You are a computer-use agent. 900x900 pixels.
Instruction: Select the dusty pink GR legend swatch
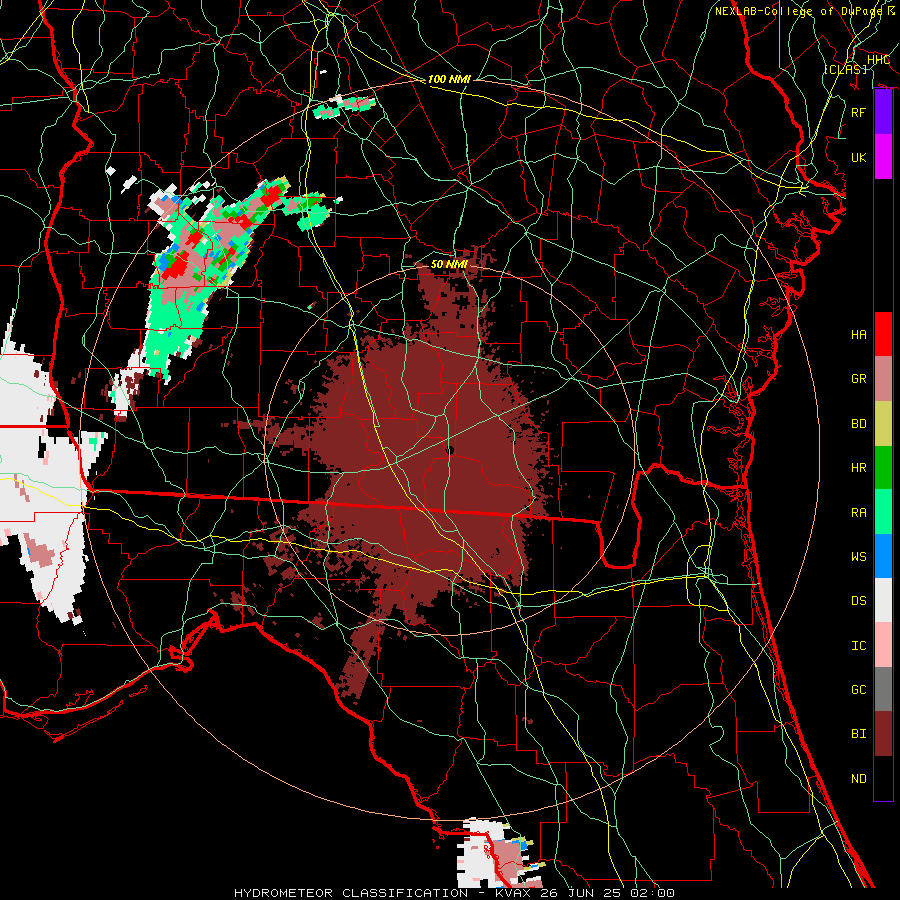[883, 378]
